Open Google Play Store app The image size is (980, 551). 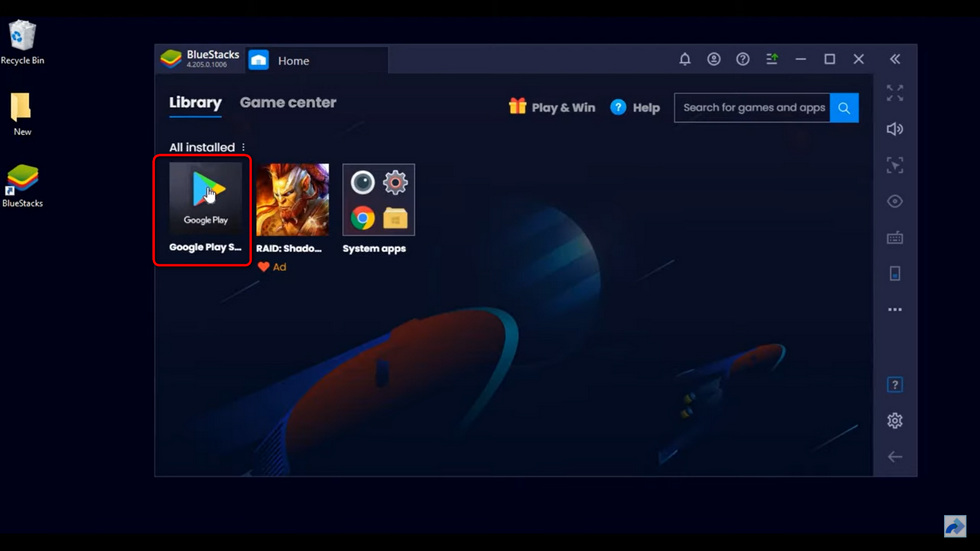(x=206, y=208)
